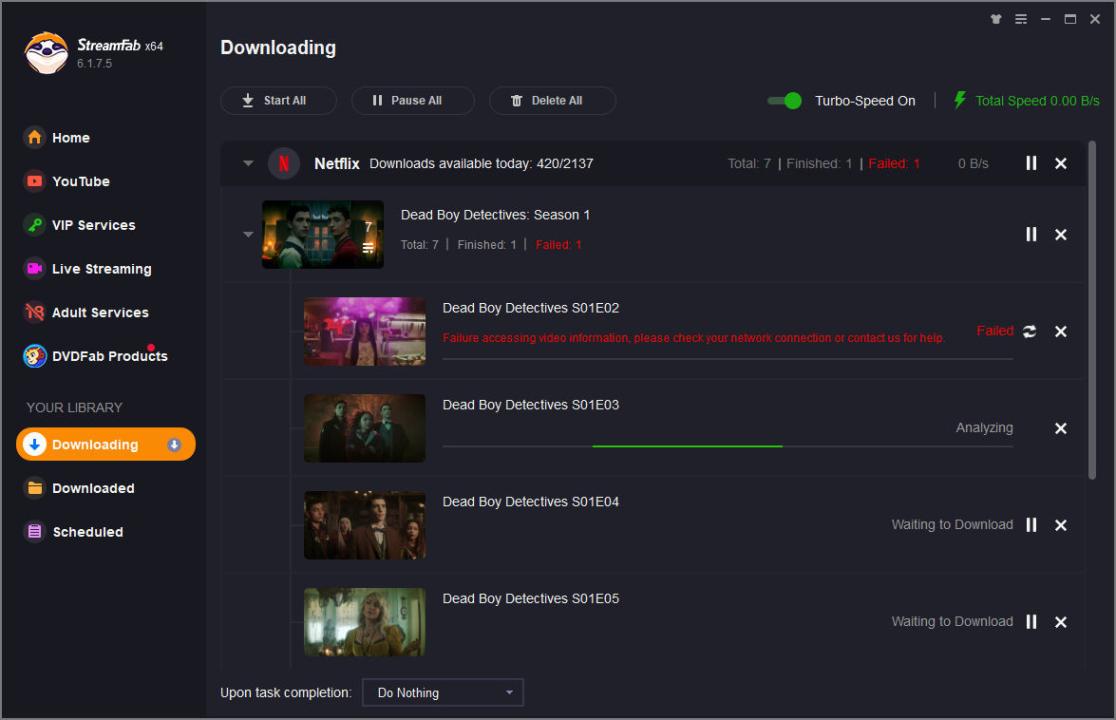This screenshot has width=1116, height=720.
Task: Click the skin/theme shirt icon in title bar
Action: pos(995,19)
